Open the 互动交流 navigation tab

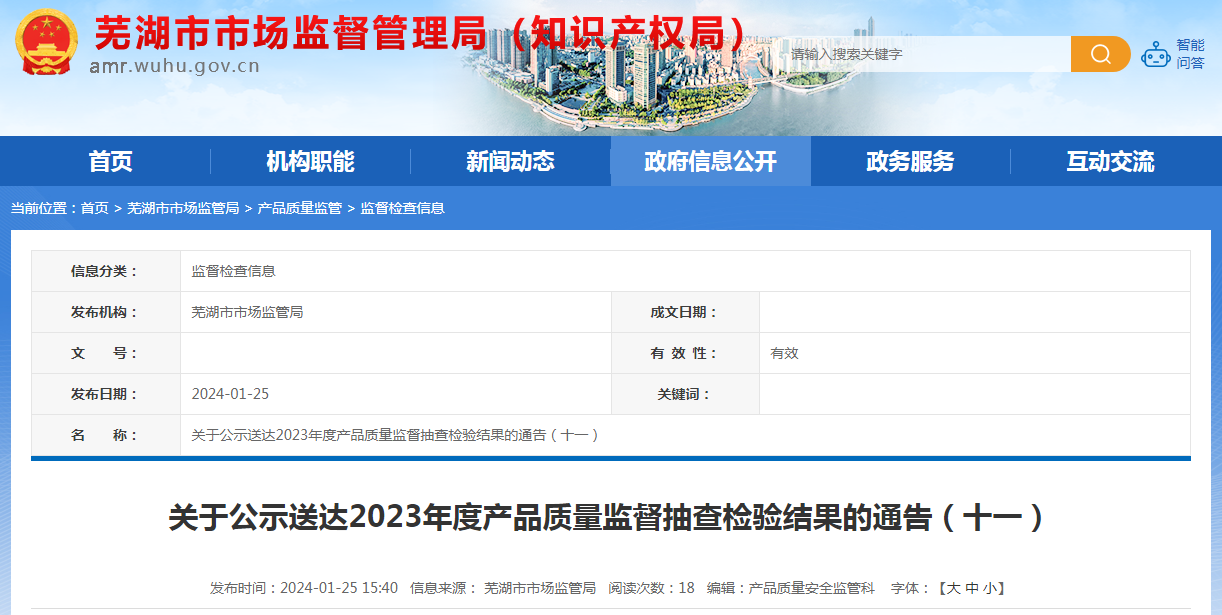pos(1110,161)
